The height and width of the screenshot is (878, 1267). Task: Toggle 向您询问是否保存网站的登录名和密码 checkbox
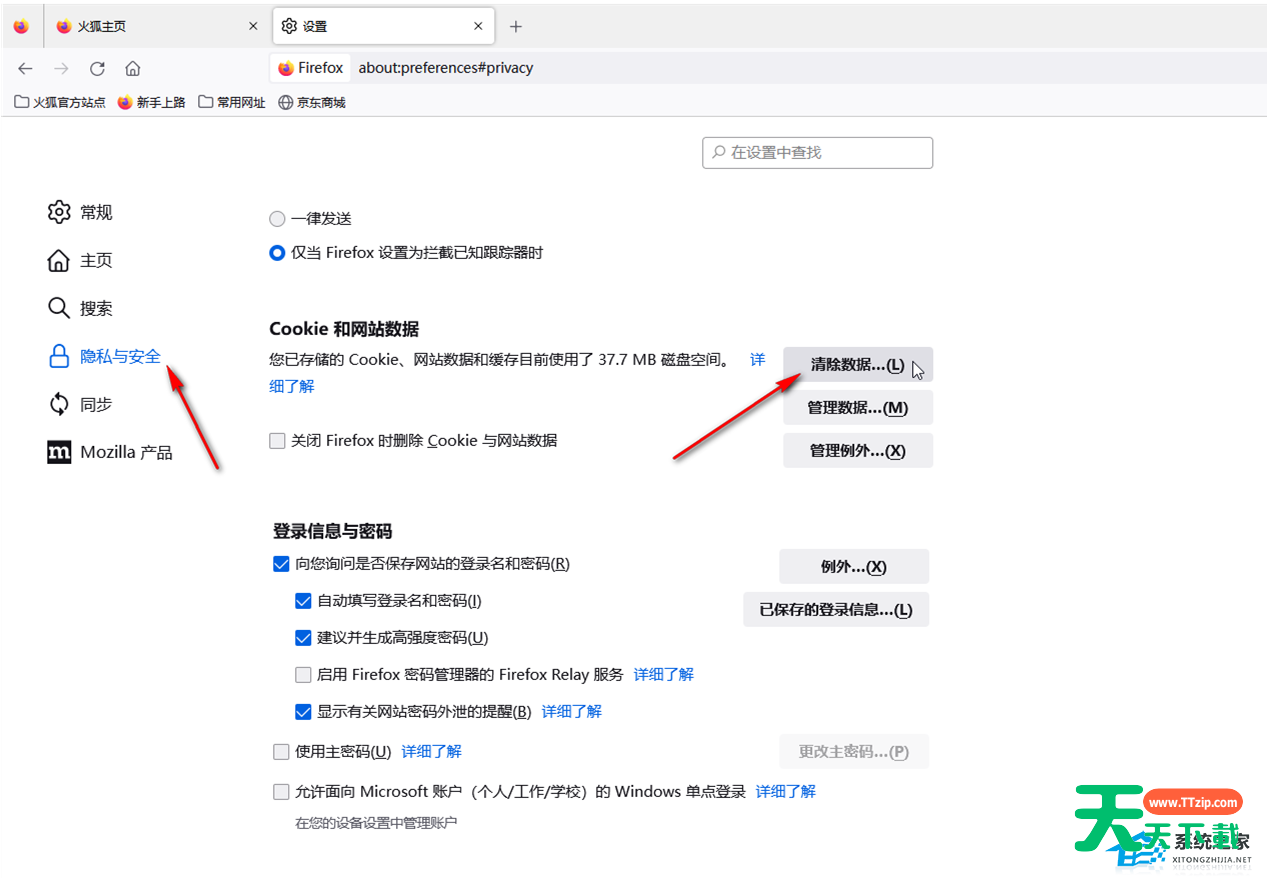click(x=281, y=564)
